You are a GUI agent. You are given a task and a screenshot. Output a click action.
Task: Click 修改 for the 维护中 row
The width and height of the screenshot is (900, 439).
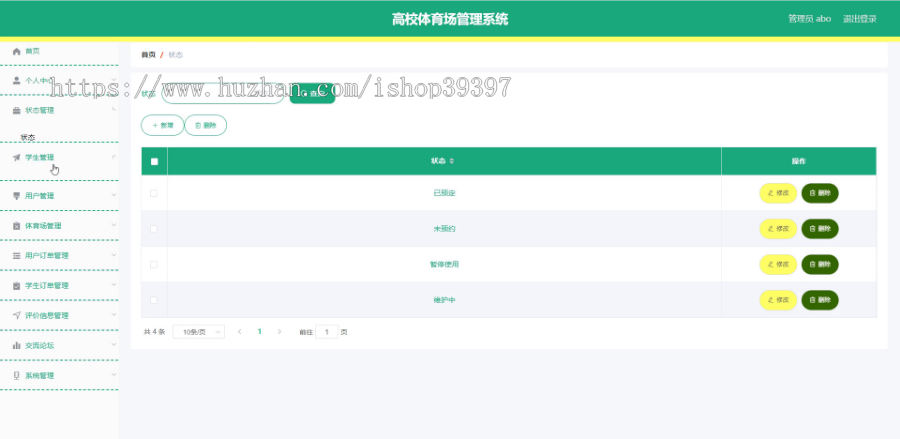[x=778, y=300]
